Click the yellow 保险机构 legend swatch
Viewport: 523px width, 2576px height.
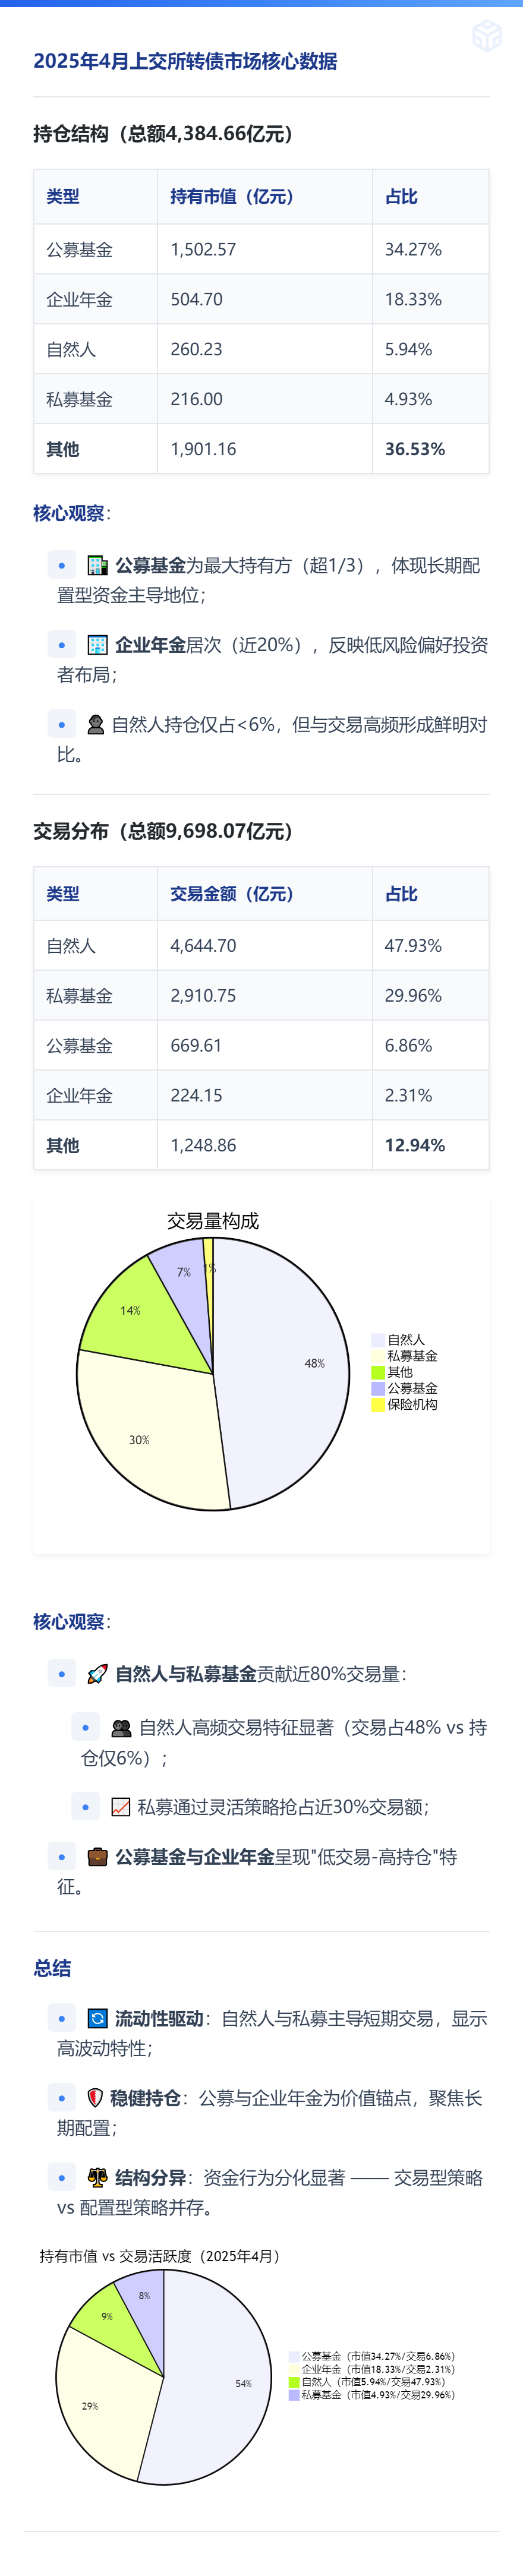coord(377,1404)
